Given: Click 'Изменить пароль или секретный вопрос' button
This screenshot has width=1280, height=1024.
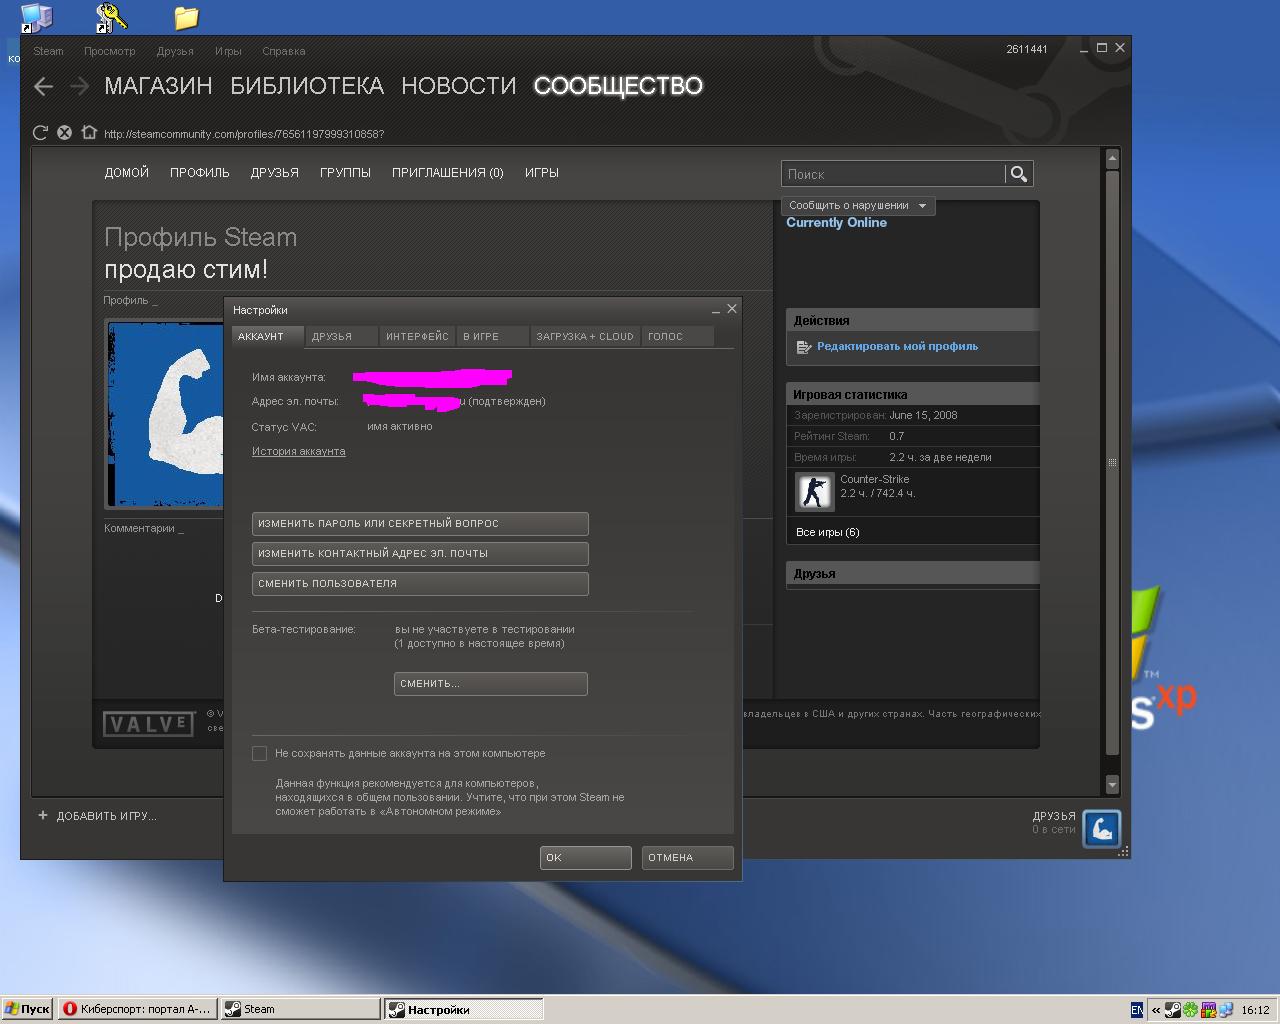Looking at the screenshot, I should pos(420,524).
